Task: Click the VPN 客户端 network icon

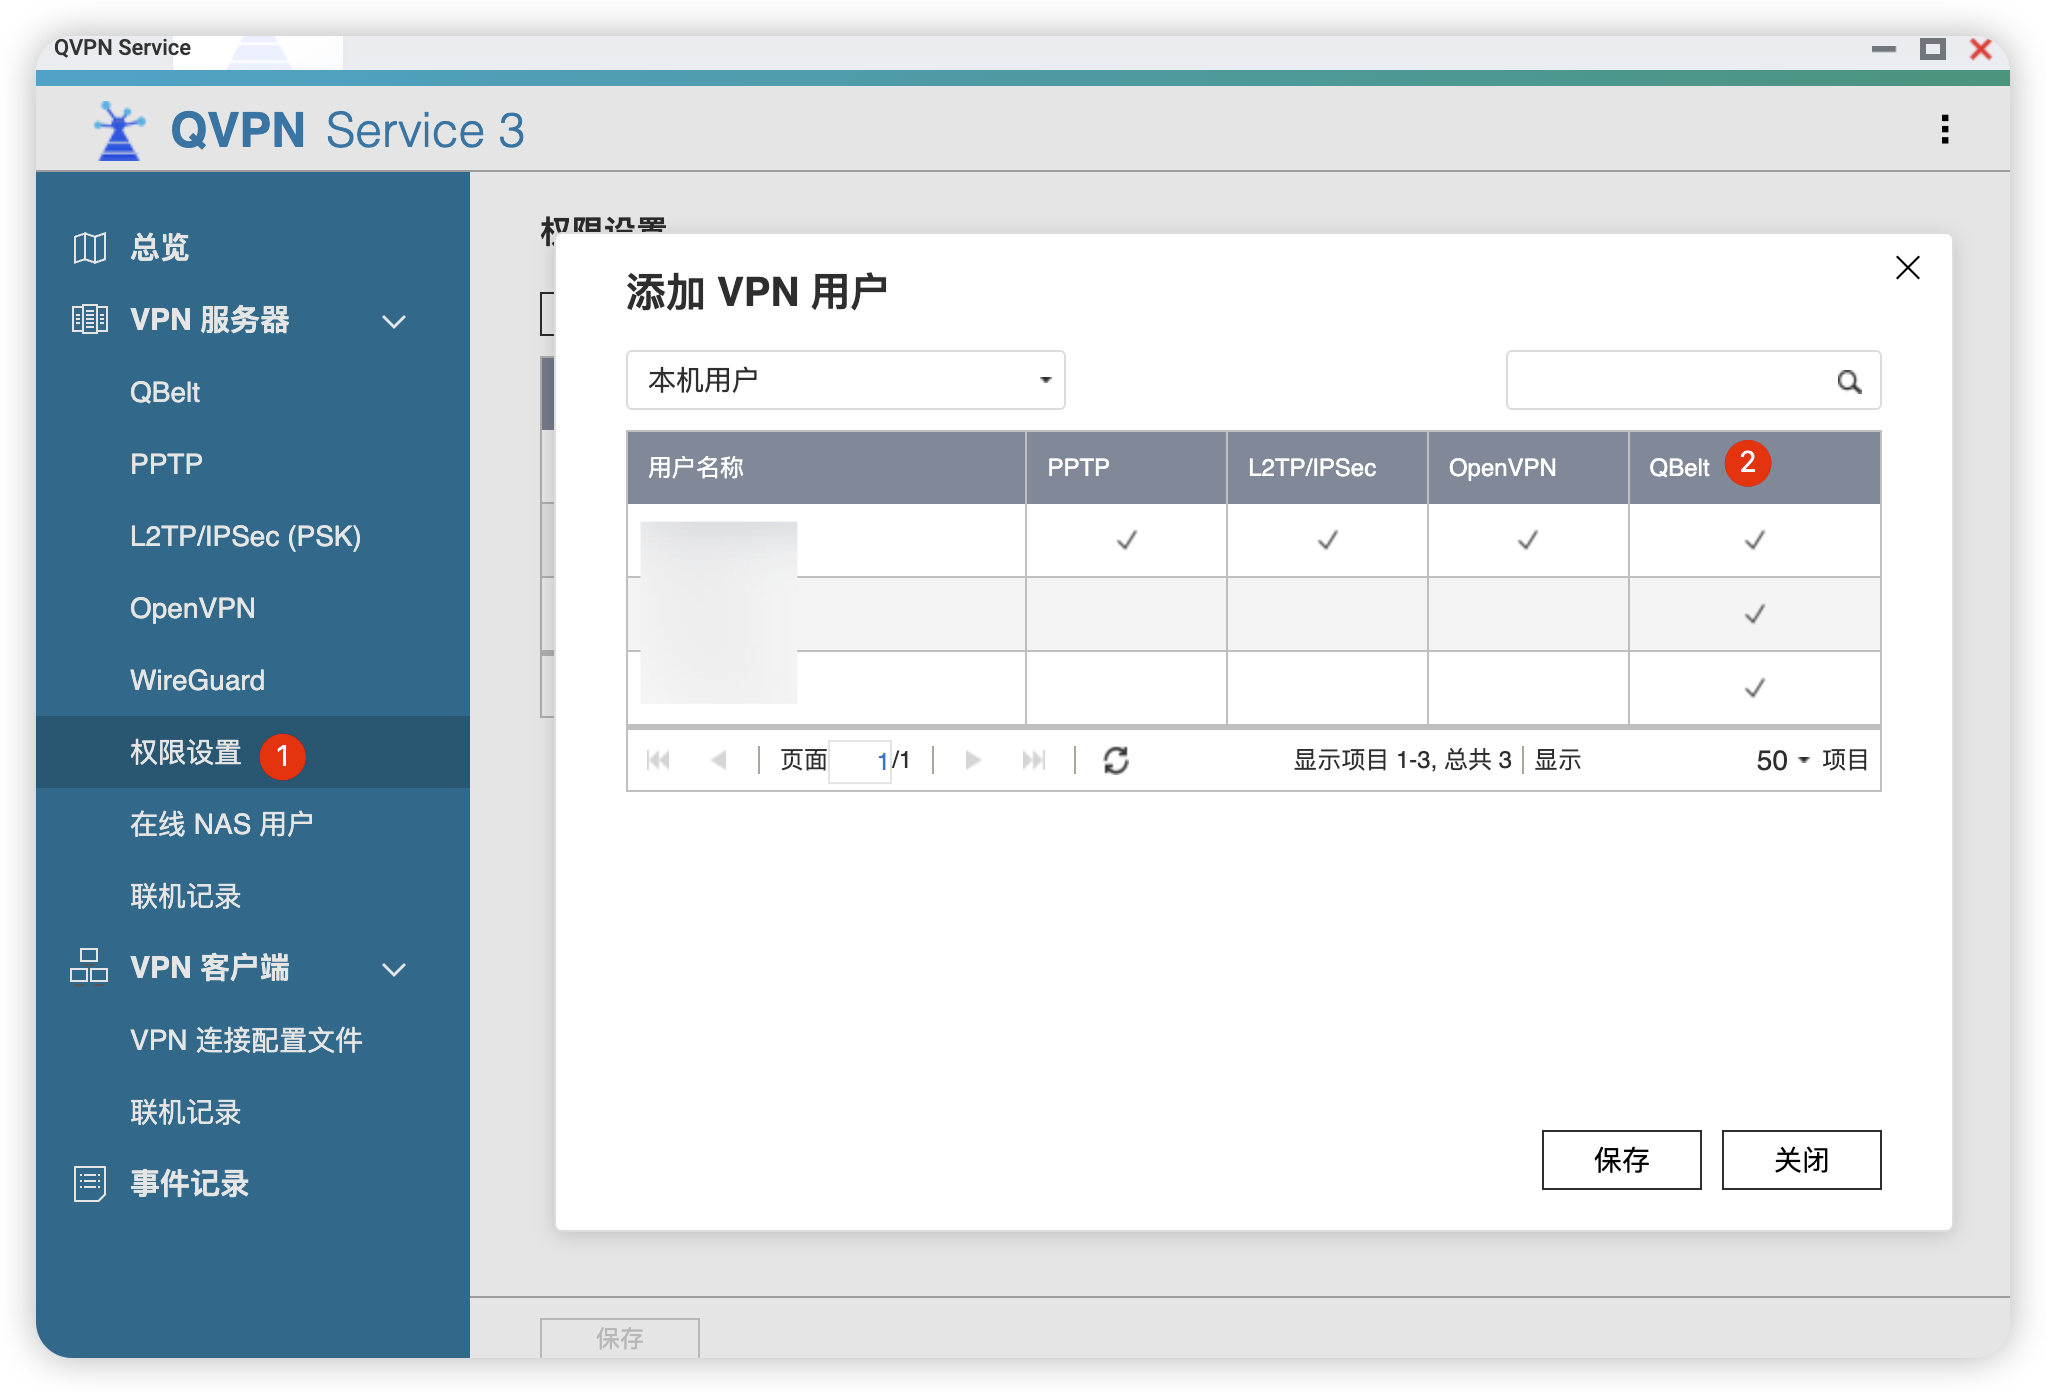Action: click(x=89, y=966)
